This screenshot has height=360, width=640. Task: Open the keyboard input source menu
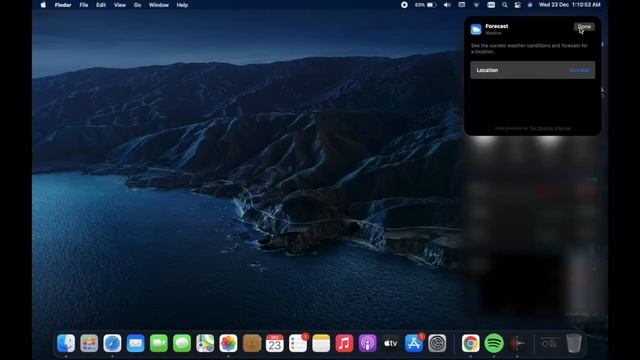point(491,5)
